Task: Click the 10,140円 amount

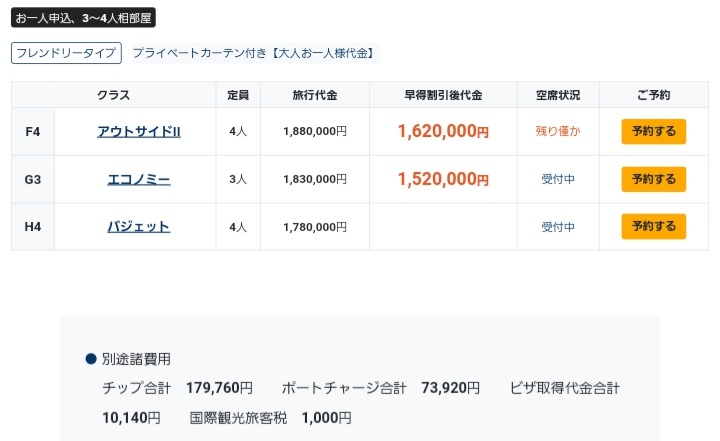Action: click(131, 418)
